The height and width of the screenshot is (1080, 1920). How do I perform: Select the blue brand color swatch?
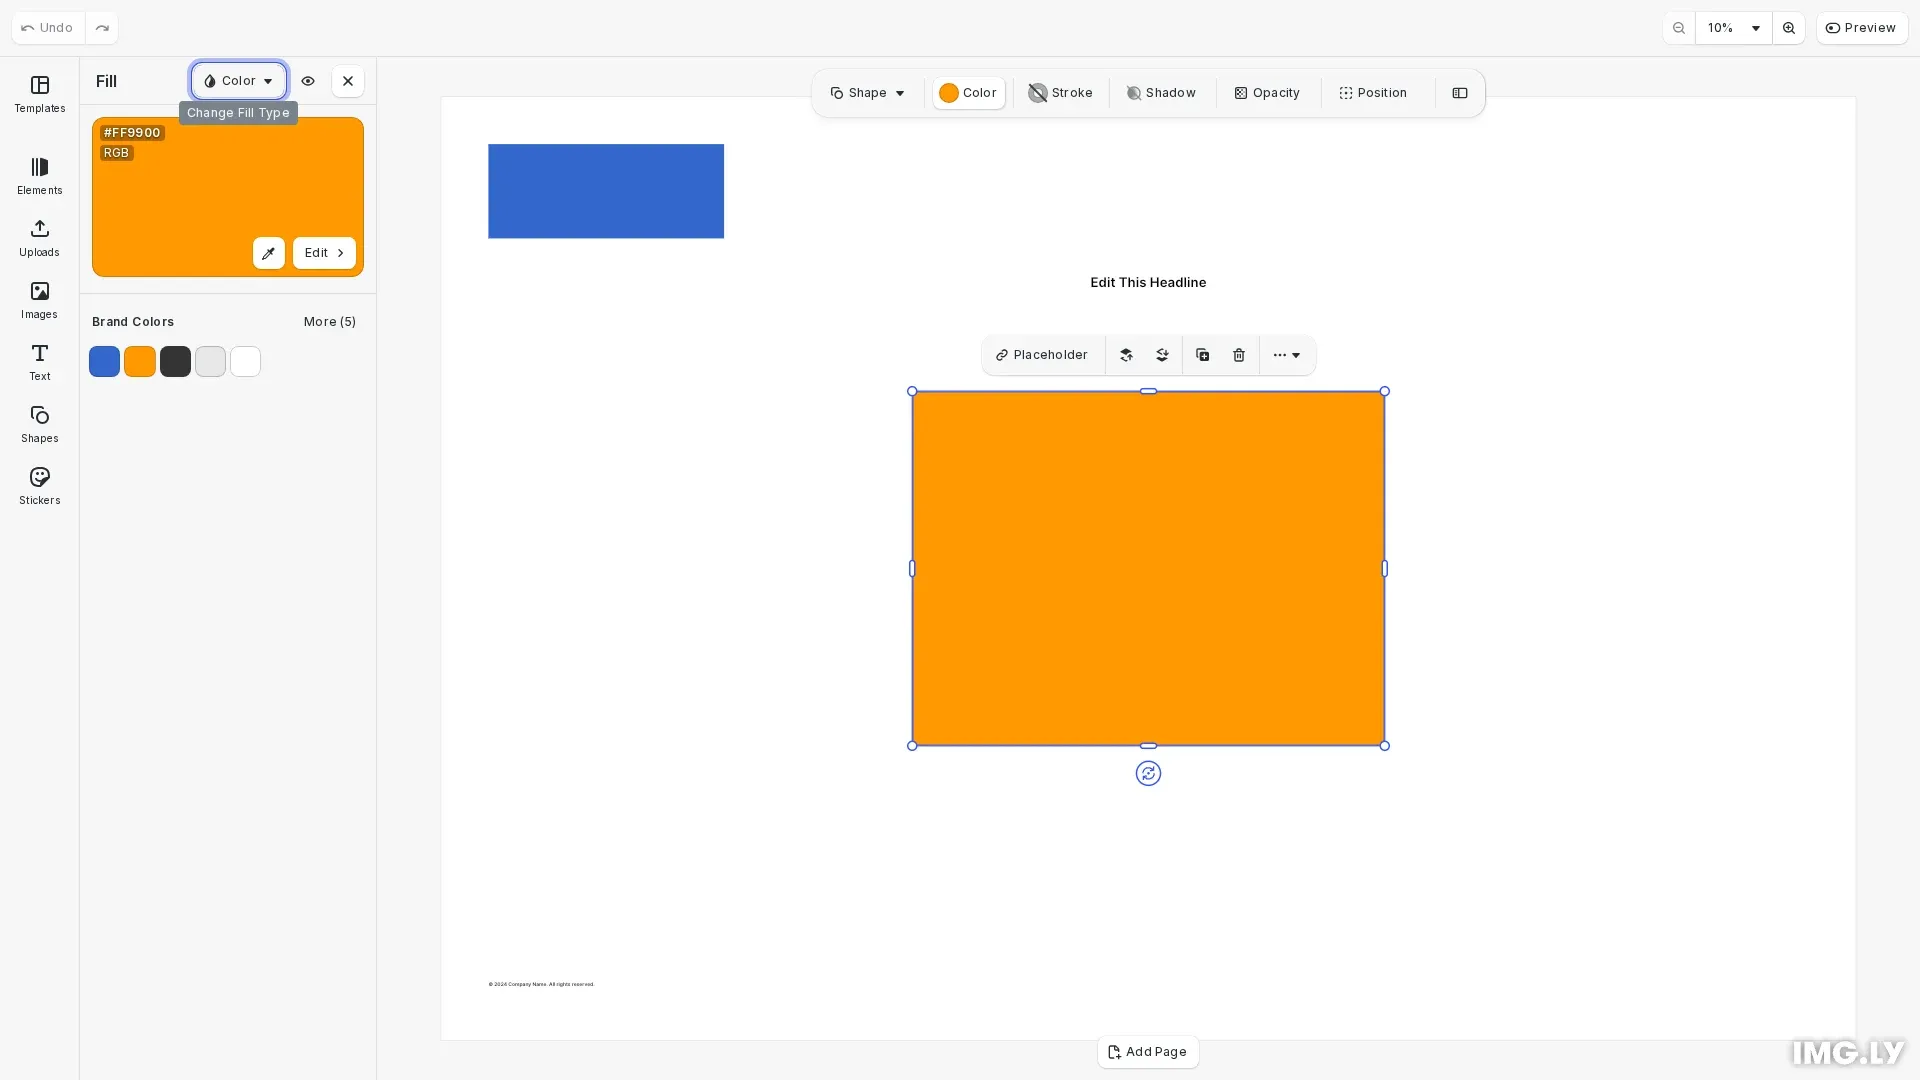tap(104, 361)
